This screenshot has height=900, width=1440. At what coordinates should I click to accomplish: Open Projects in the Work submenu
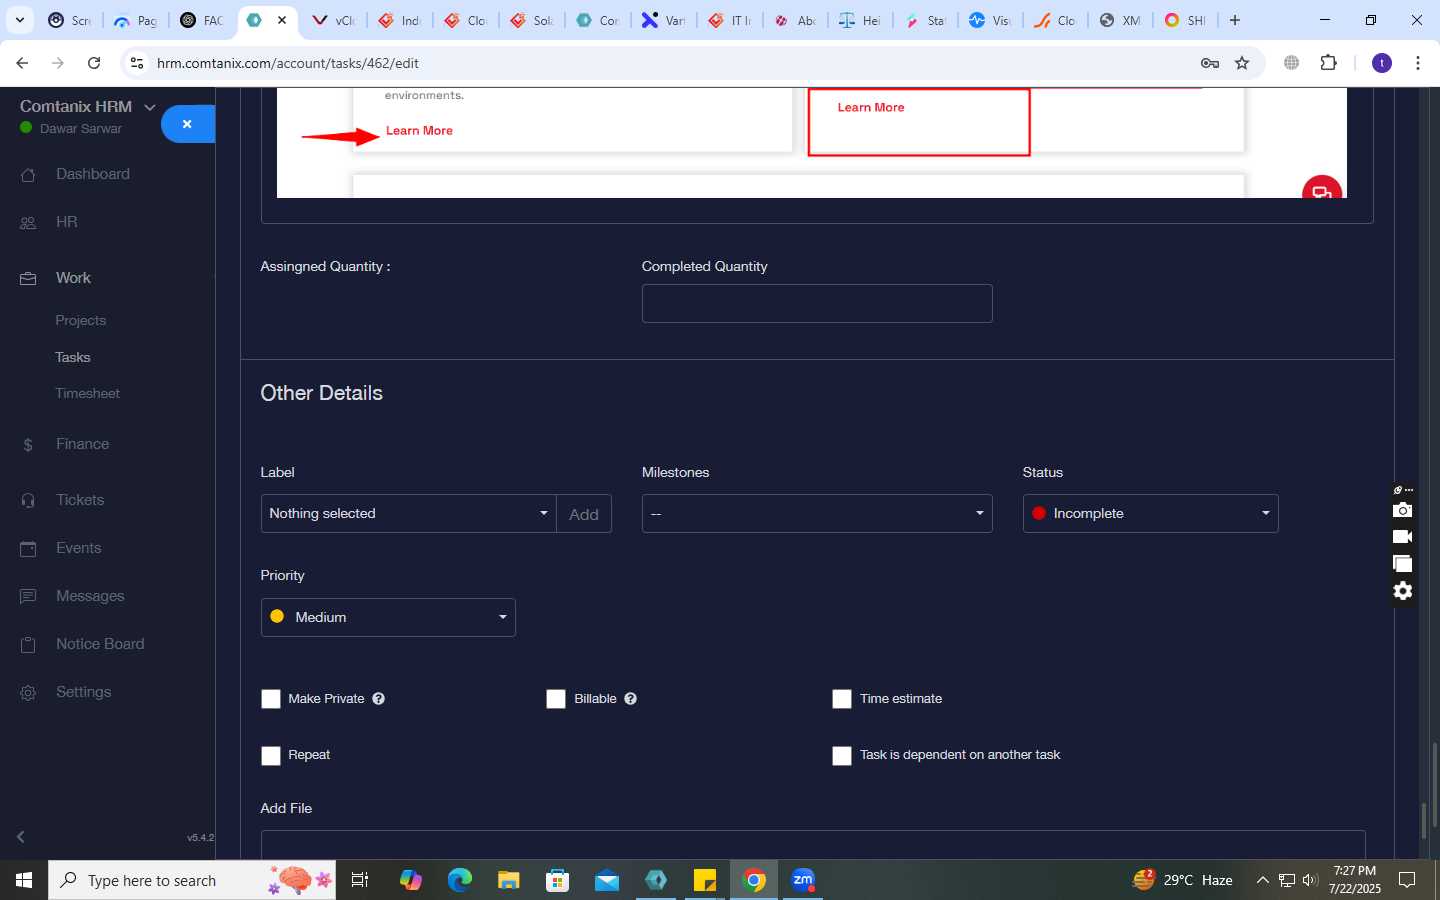(x=81, y=321)
